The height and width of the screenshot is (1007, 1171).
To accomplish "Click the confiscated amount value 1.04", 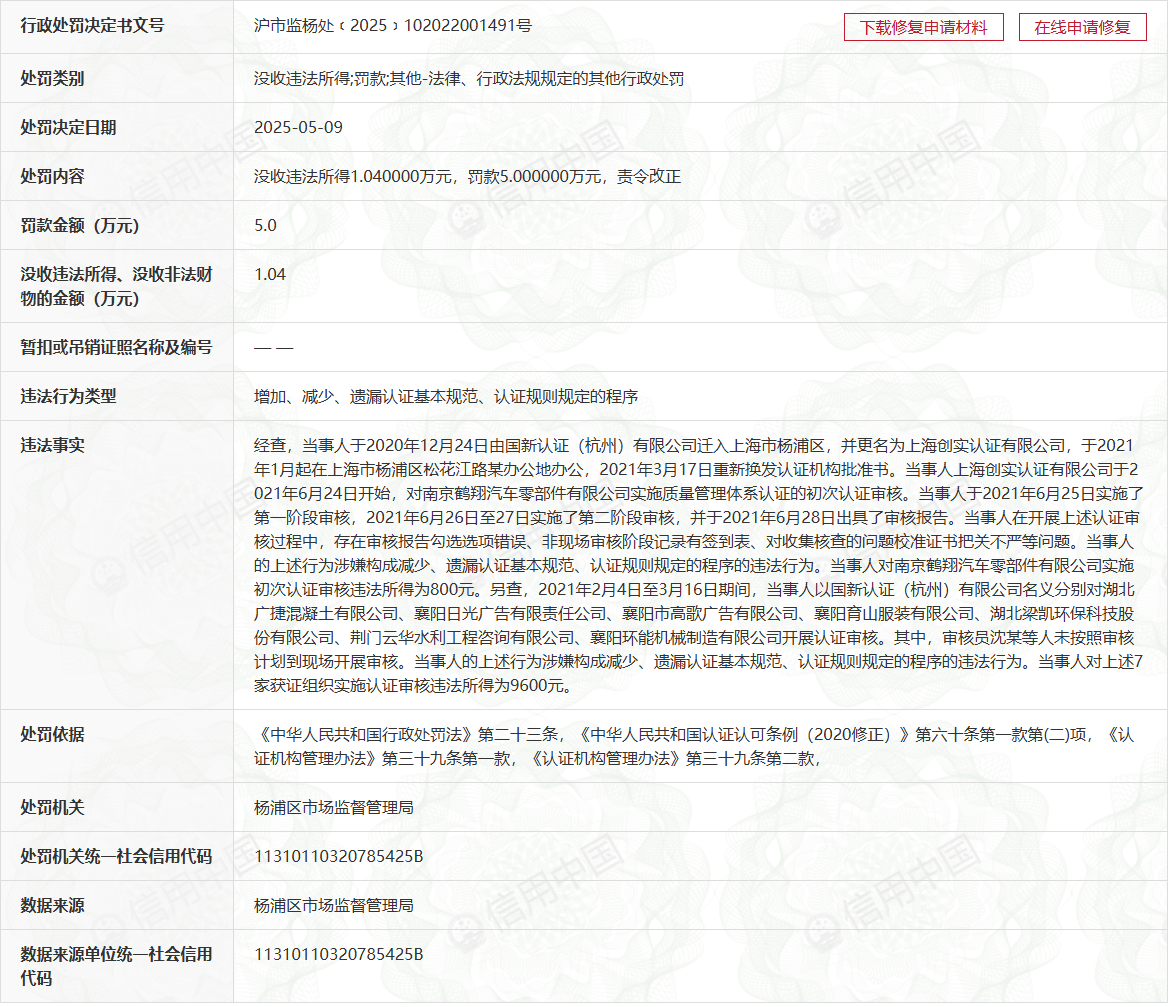I will [270, 274].
